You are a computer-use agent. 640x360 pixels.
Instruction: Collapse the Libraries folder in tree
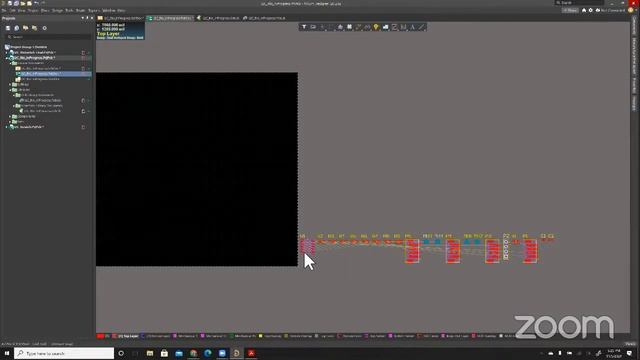click(10, 90)
